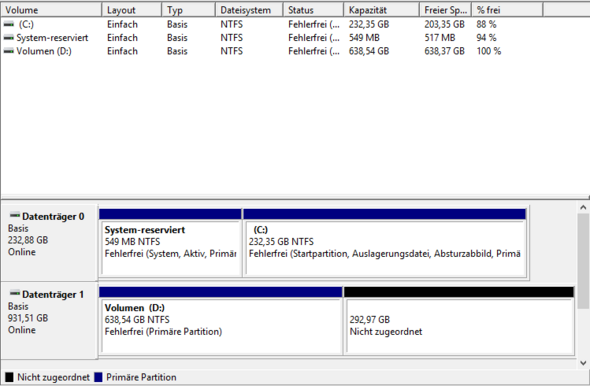Sort by the Status column header
The width and height of the screenshot is (590, 386).
point(313,10)
